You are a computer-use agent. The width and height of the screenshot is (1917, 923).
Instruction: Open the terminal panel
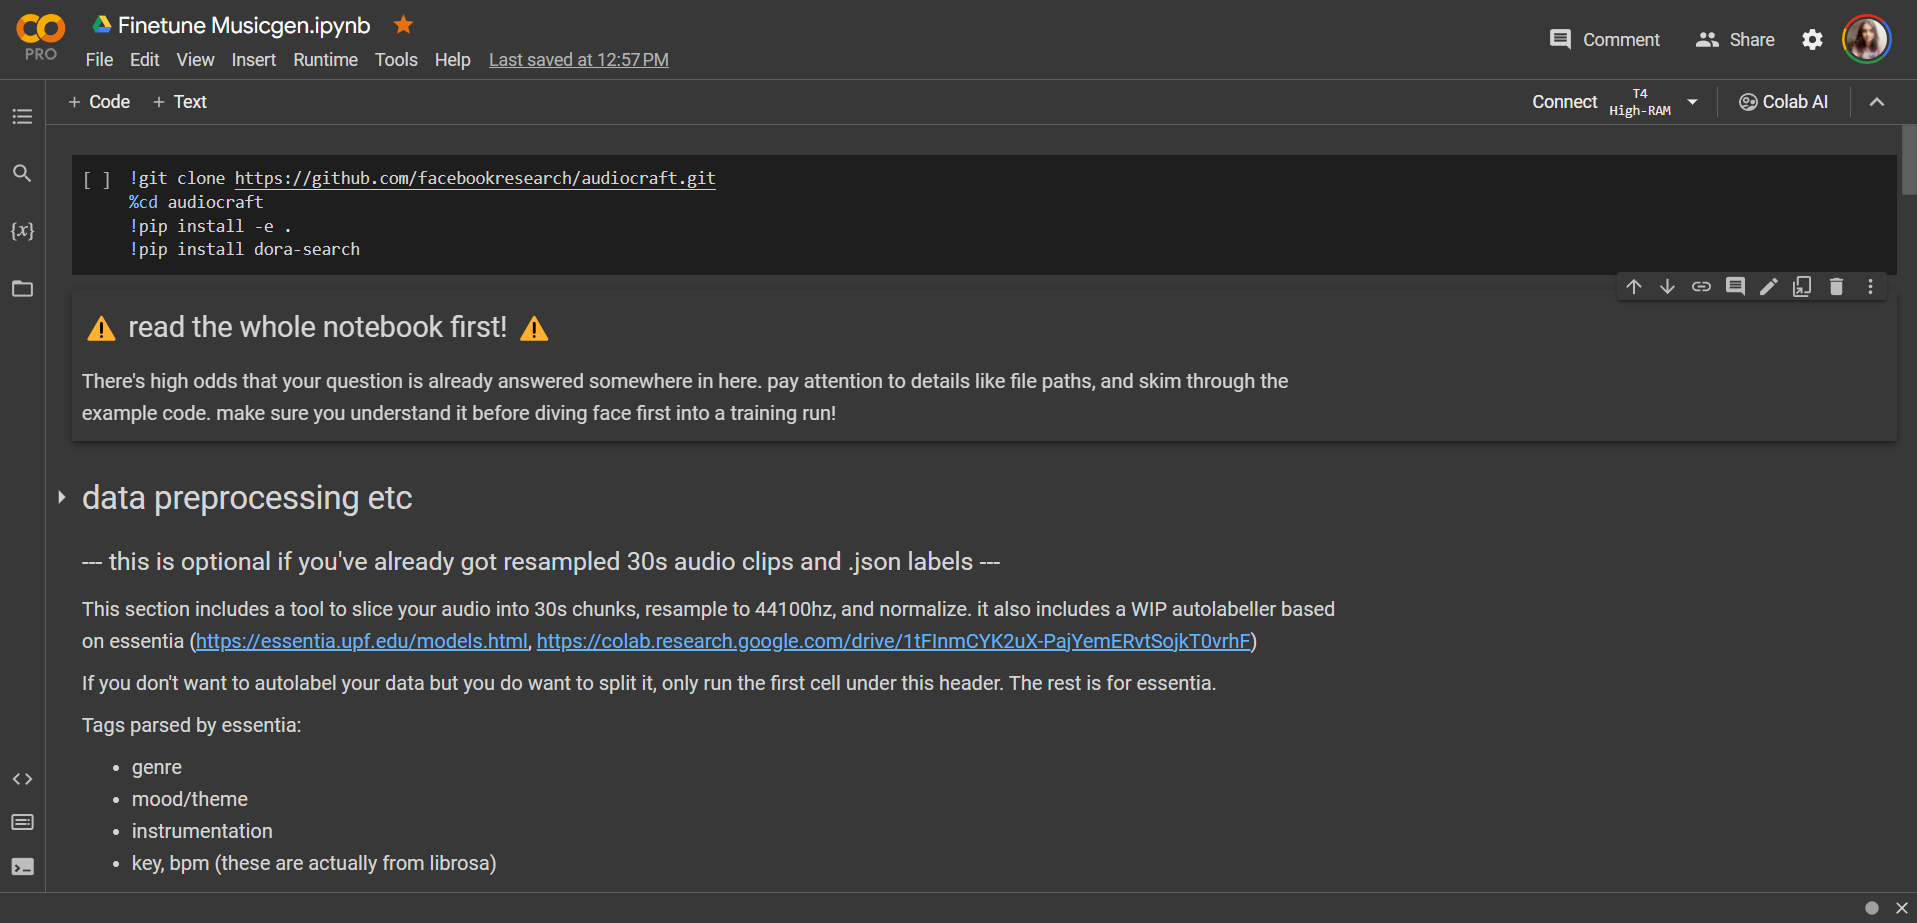(x=22, y=867)
